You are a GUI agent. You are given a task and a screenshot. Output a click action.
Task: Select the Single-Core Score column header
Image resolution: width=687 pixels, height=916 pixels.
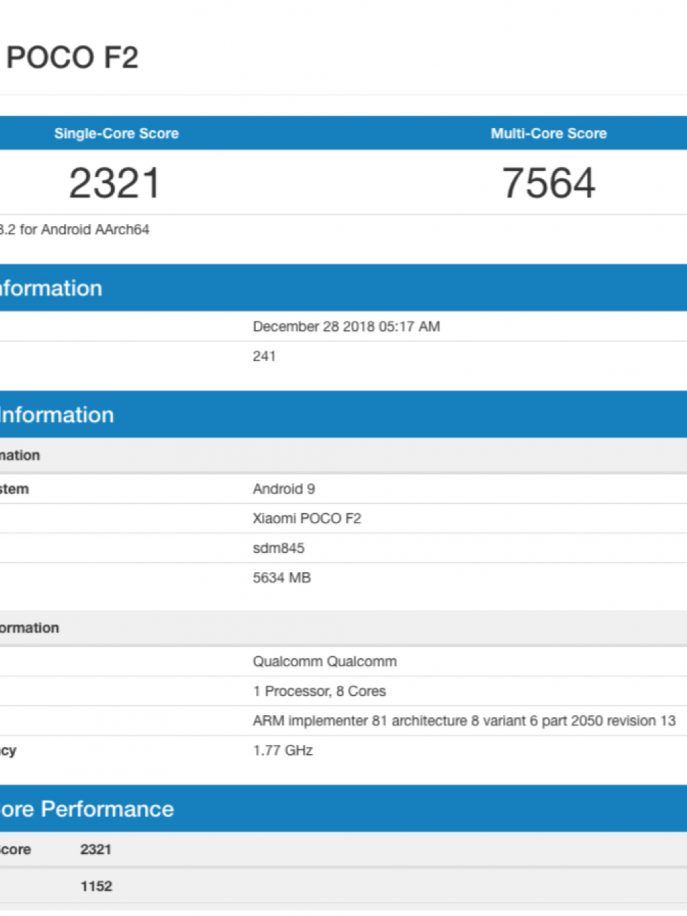pyautogui.click(x=116, y=133)
